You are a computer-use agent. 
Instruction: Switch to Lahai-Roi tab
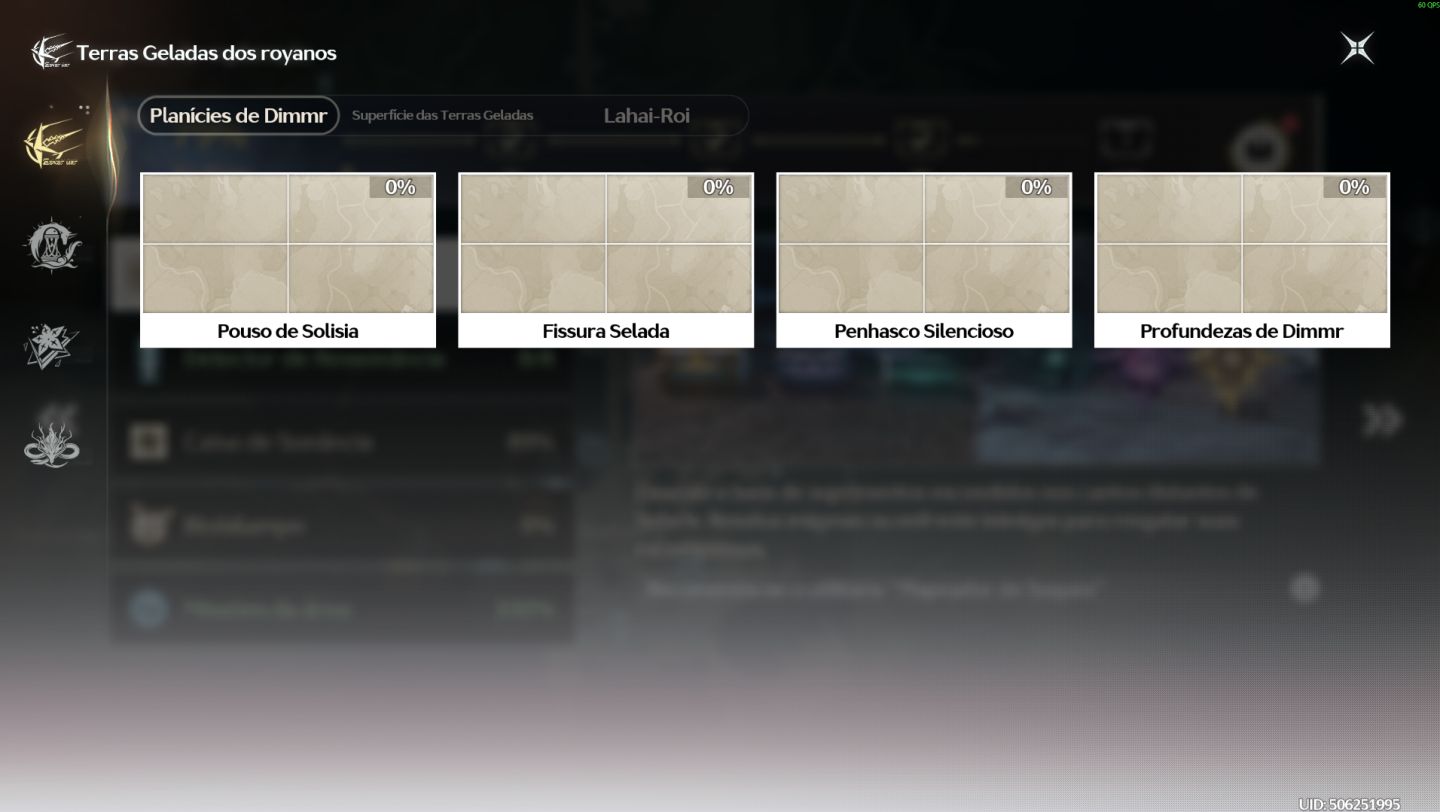646,116
